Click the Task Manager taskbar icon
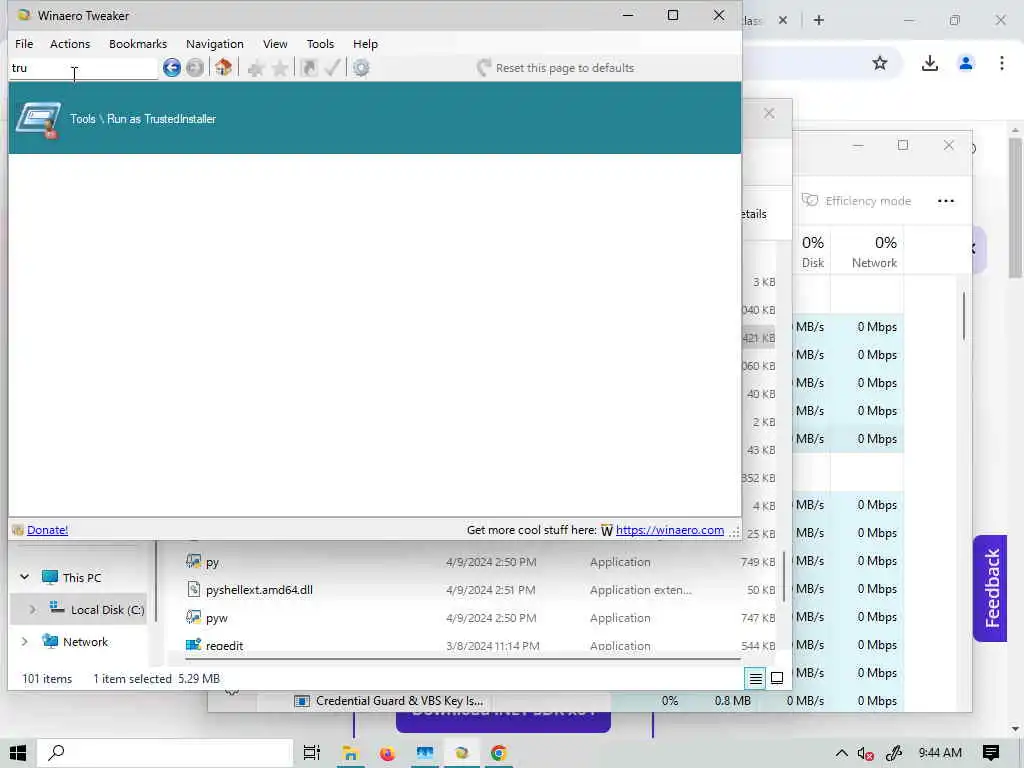This screenshot has height=768, width=1024. click(x=424, y=753)
